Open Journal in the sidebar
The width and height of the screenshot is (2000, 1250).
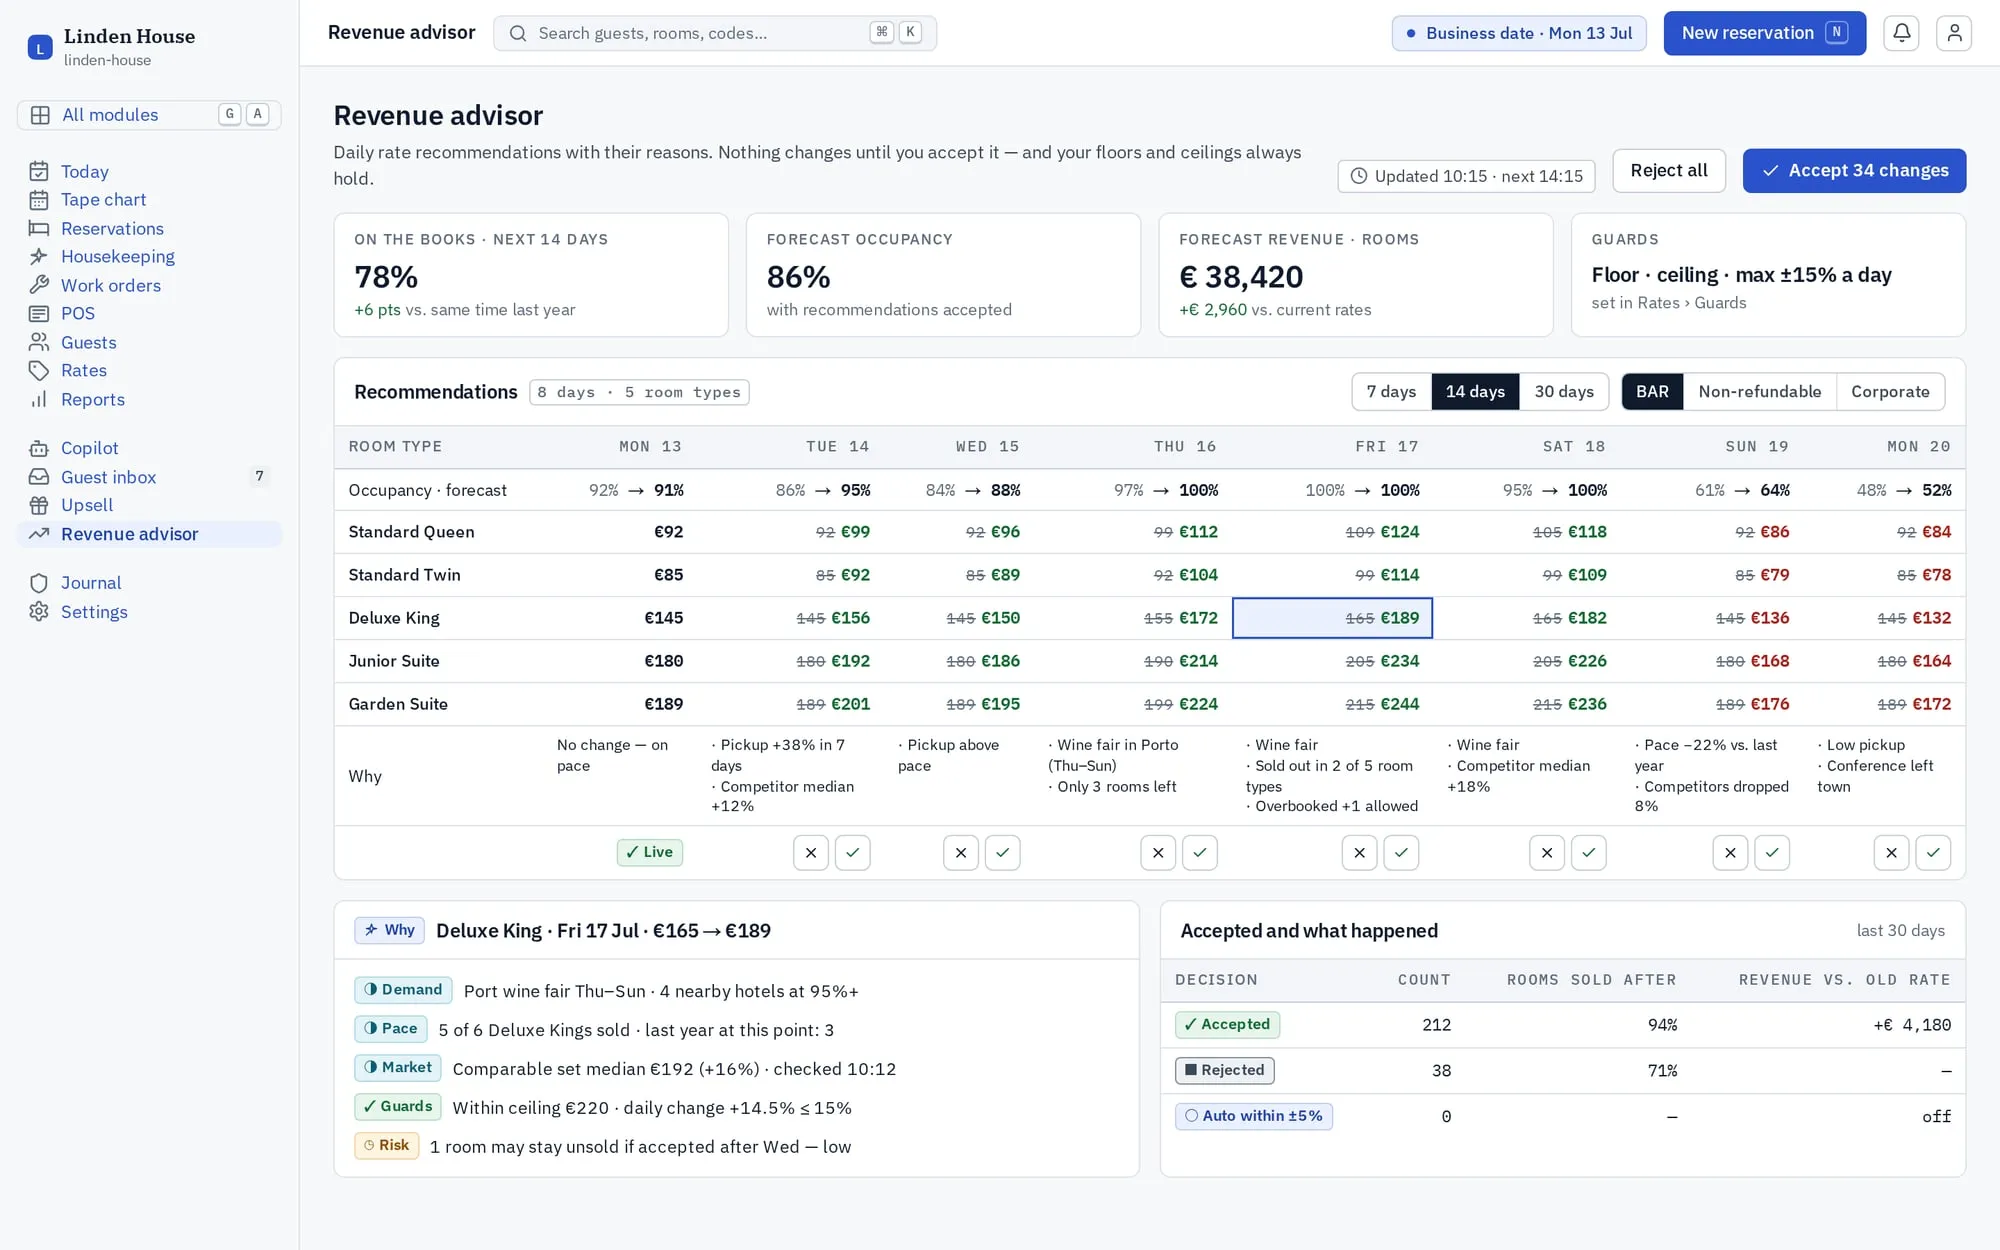coord(149,583)
